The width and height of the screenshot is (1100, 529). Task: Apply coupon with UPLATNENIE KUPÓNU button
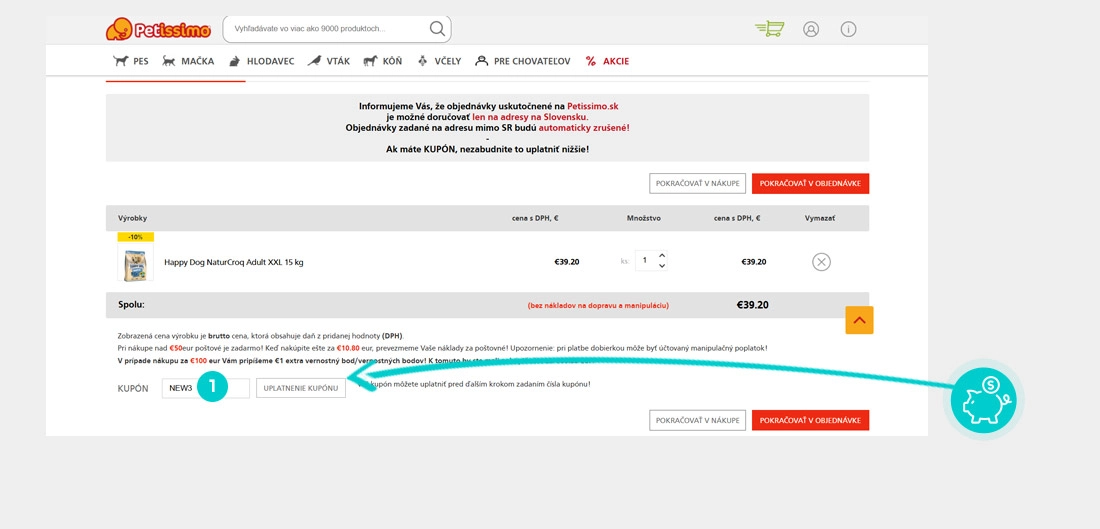pyautogui.click(x=301, y=388)
